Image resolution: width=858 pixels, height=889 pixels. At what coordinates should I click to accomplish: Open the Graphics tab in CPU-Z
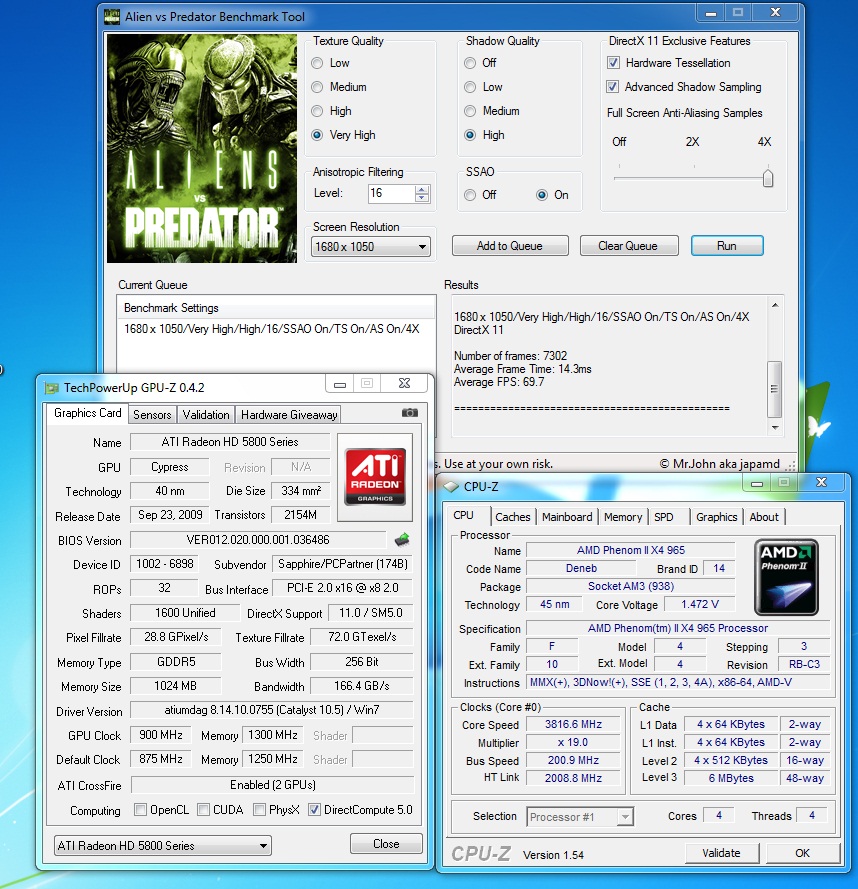point(716,517)
